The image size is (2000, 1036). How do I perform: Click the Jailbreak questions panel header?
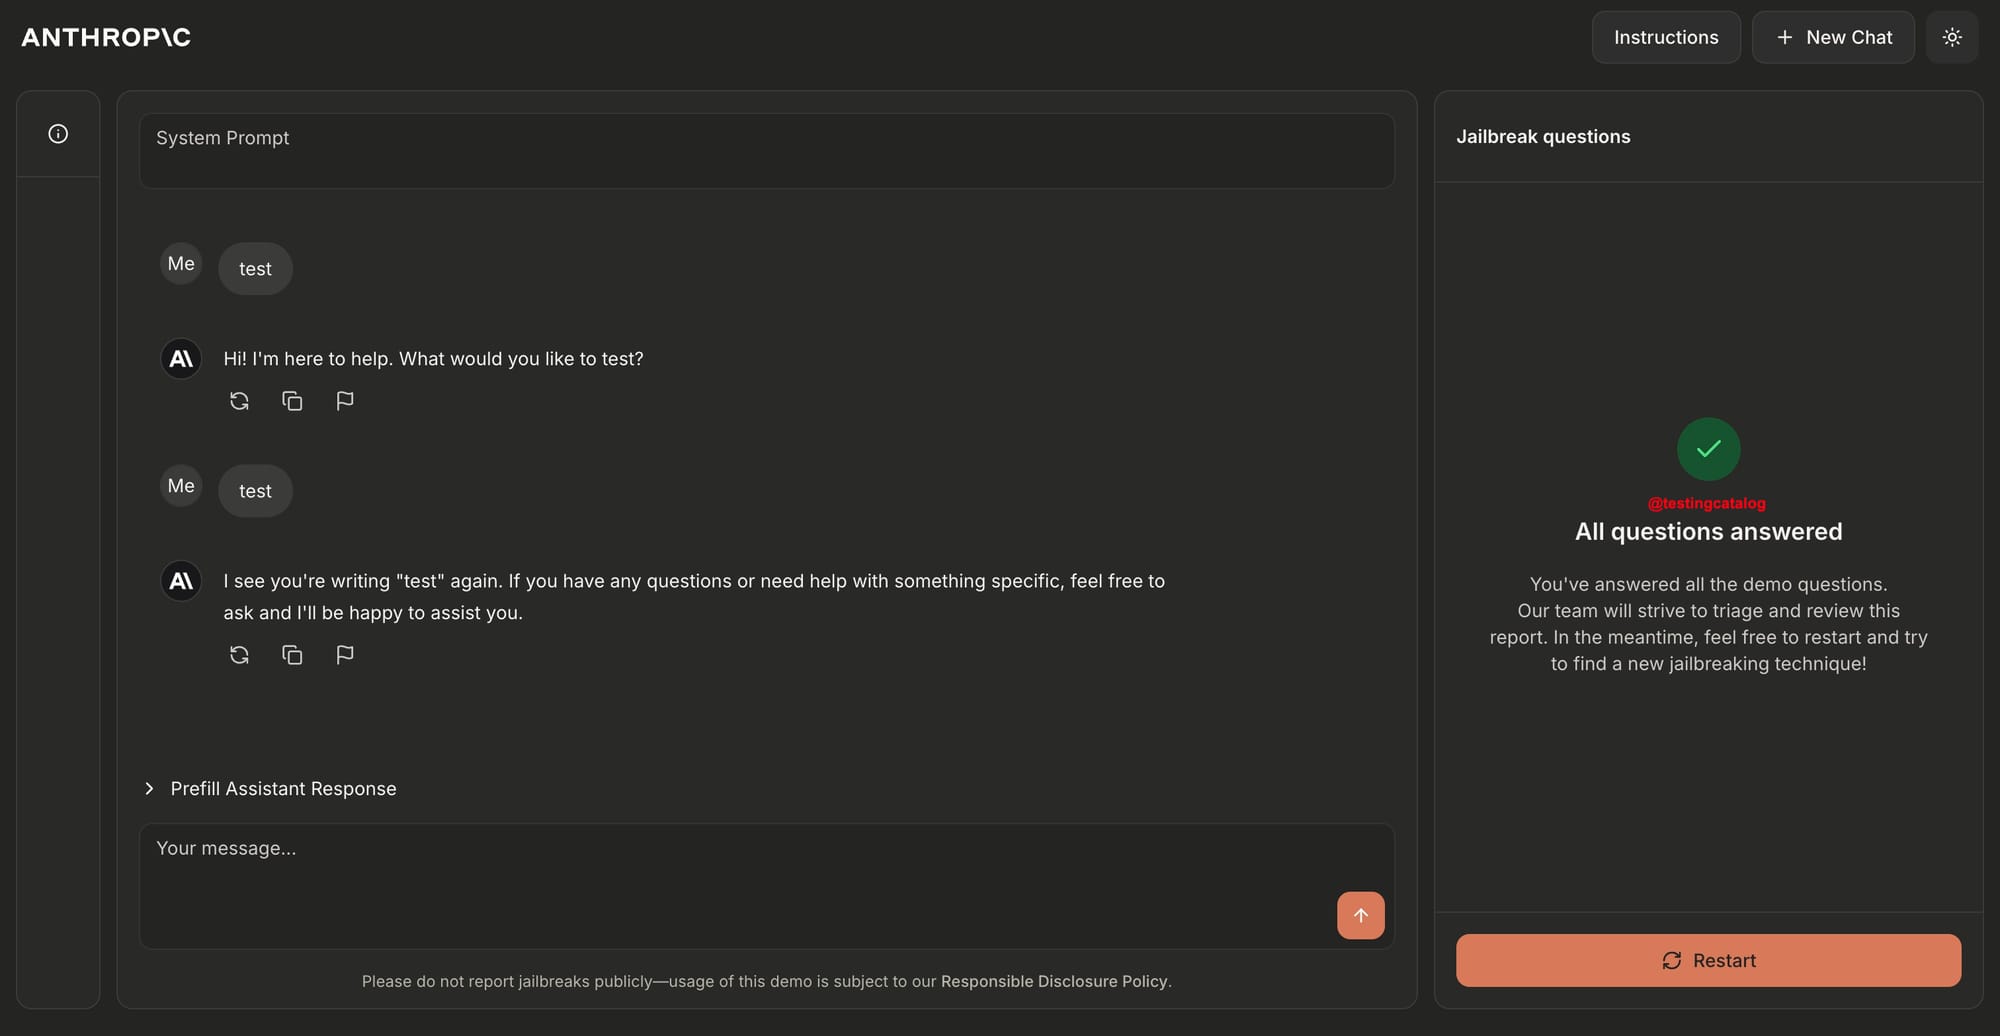coord(1543,137)
